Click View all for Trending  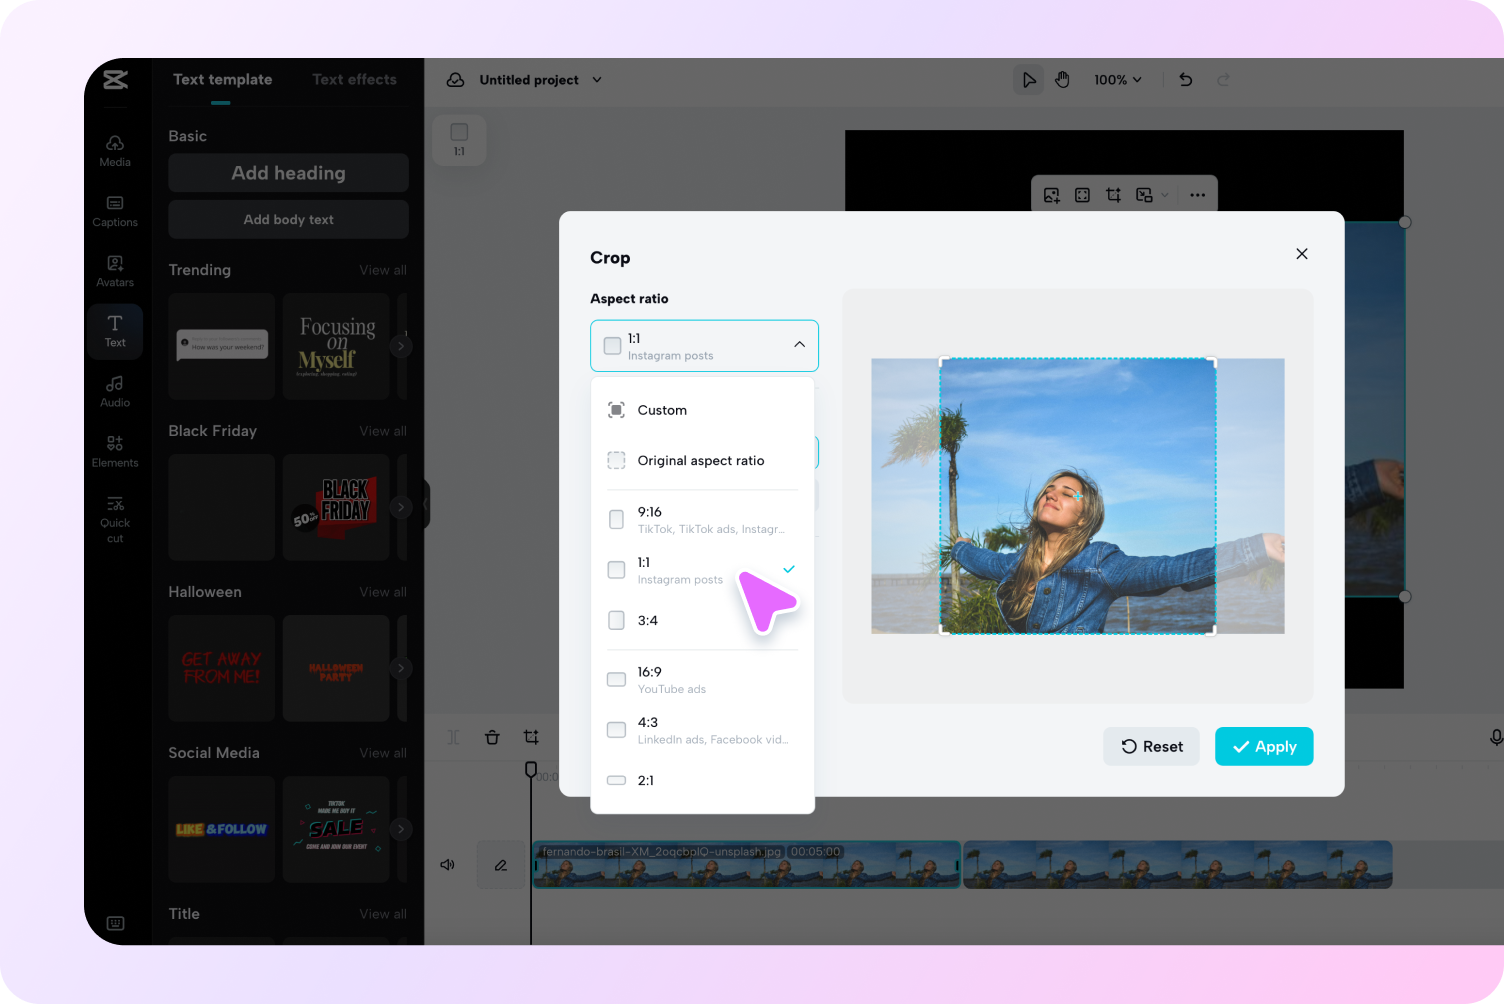[x=383, y=270]
